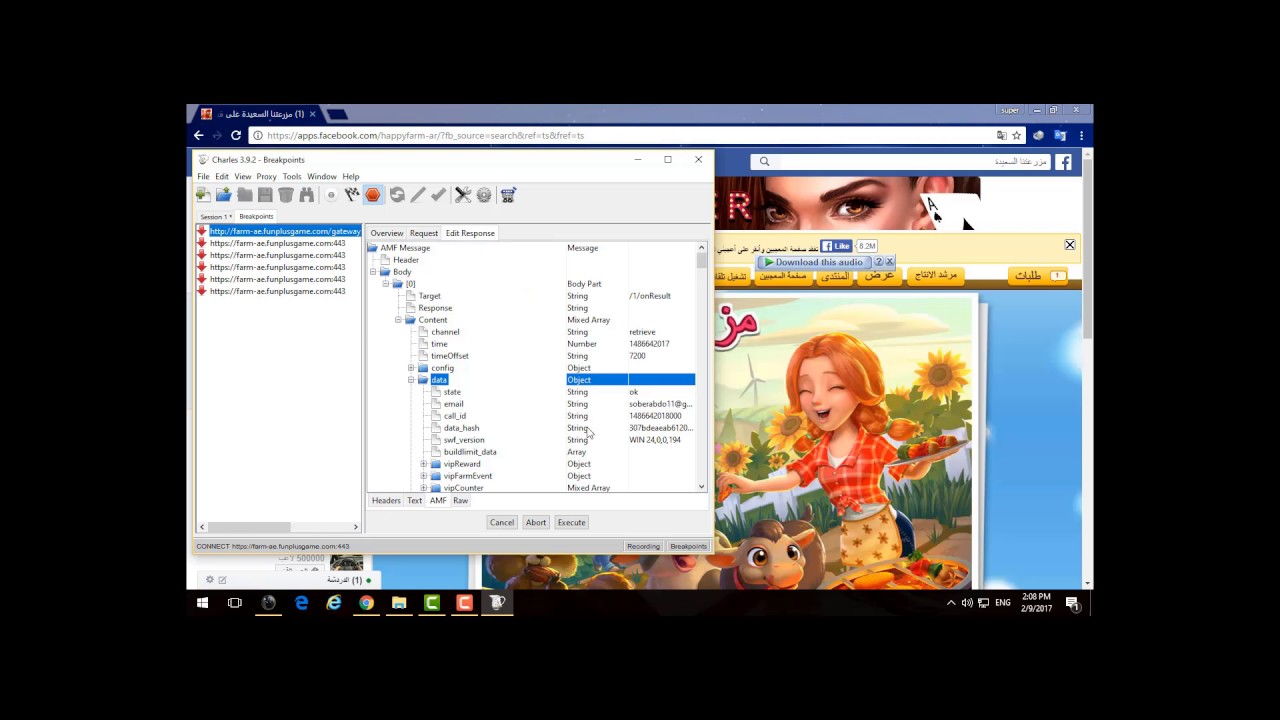Screen dimensions: 1280x720
Task: Open Chrome from the taskbar
Action: (366, 603)
